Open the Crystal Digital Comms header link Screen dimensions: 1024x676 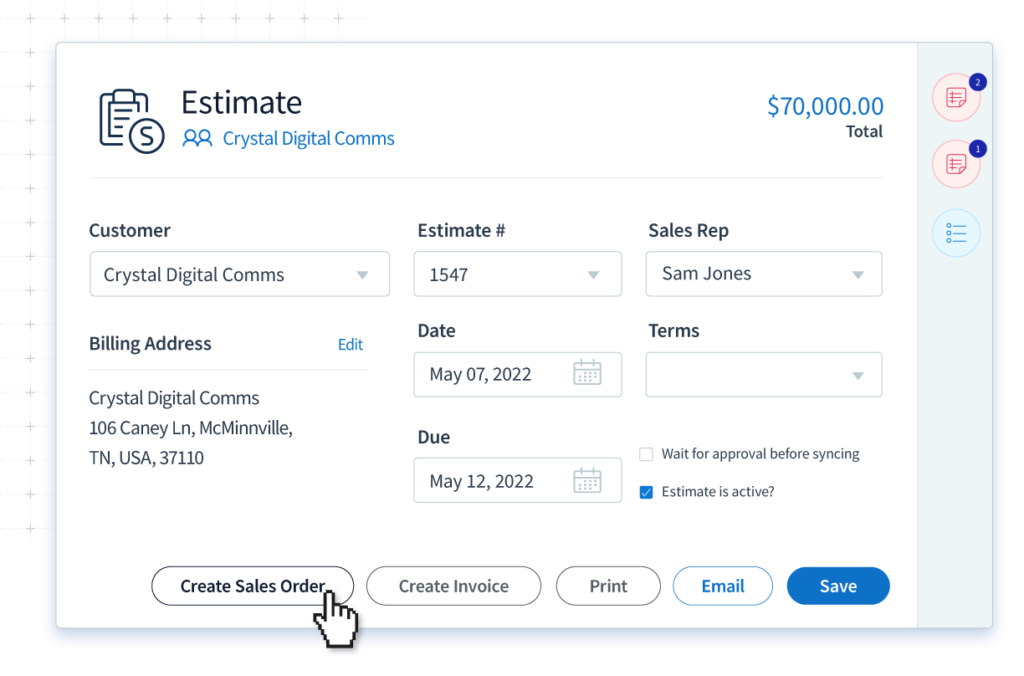(x=308, y=139)
